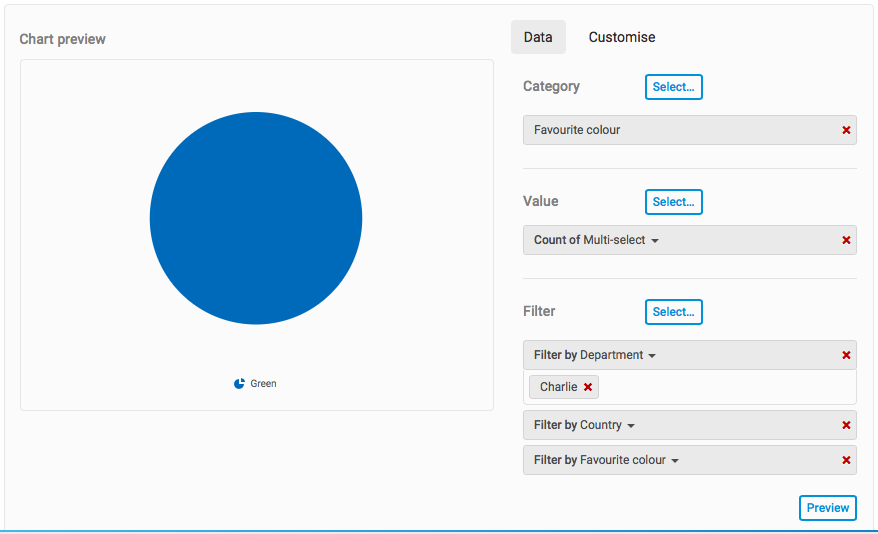The height and width of the screenshot is (534, 878).
Task: Click Select button next to Filter
Action: tap(673, 312)
